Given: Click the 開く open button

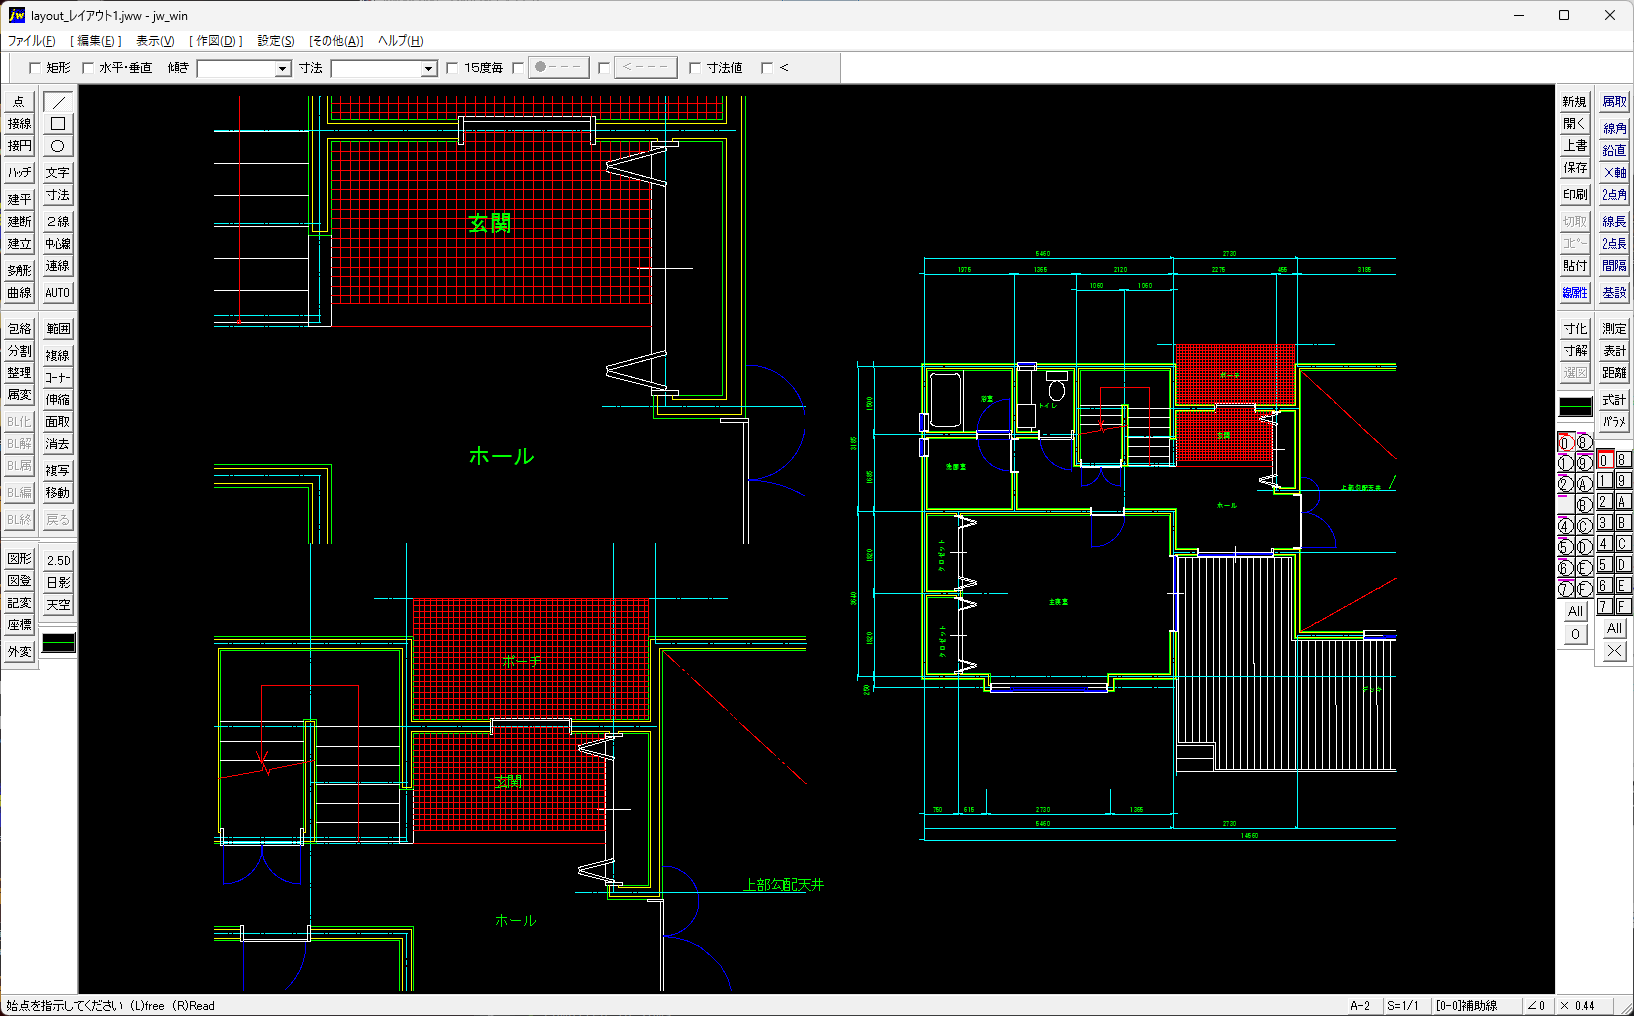Looking at the screenshot, I should point(1575,124).
